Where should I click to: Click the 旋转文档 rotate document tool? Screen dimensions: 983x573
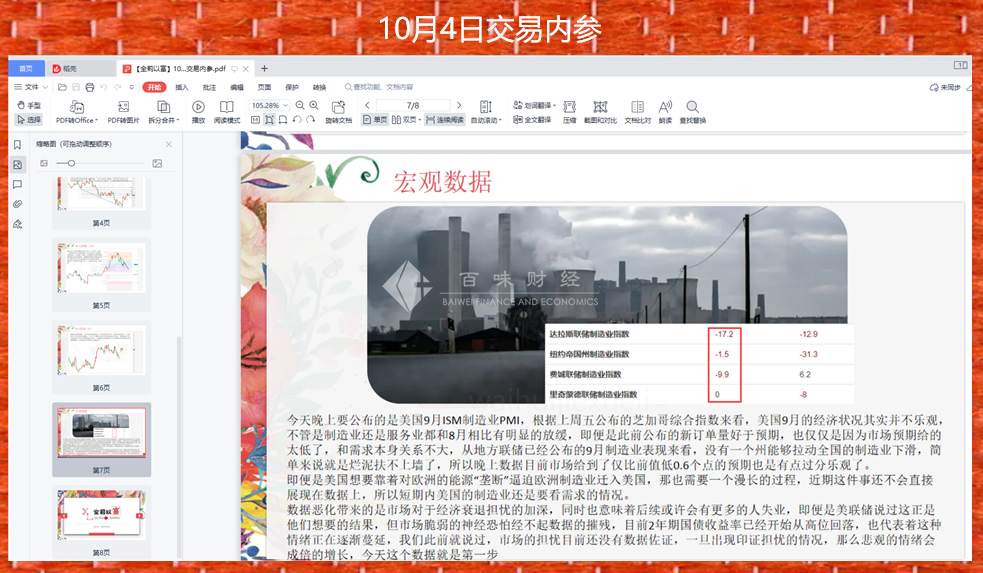339,112
